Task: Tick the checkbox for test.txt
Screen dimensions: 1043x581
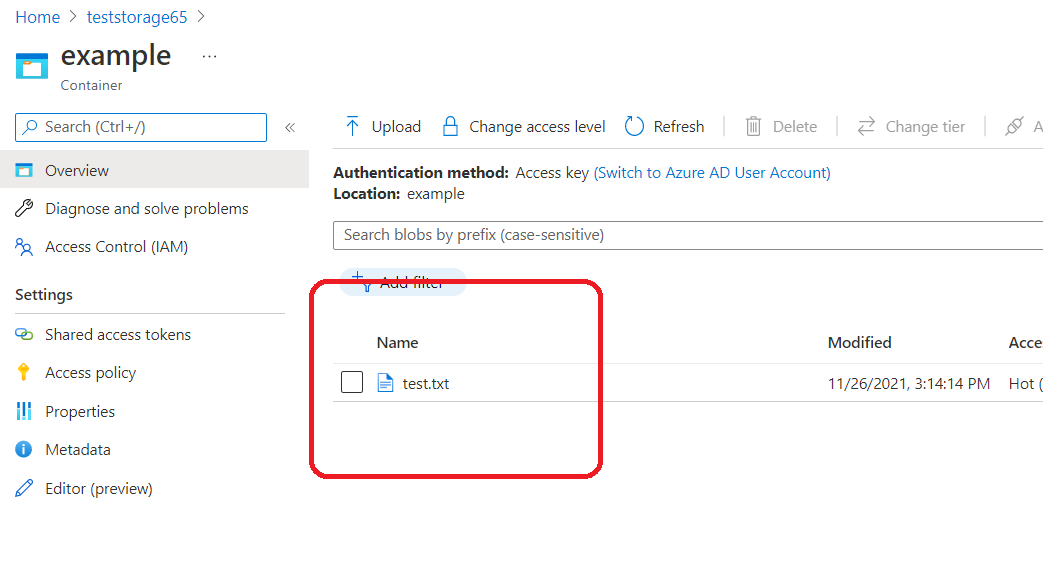Action: [x=352, y=382]
